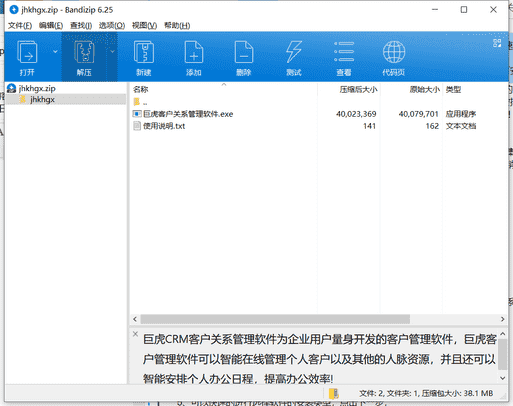
Task: Click the zip folder icon in status bar
Action: [x=334, y=393]
